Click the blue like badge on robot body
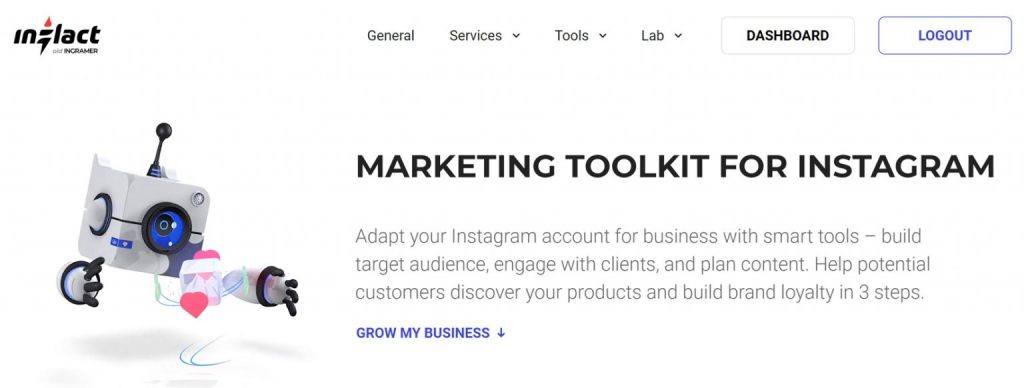 coord(121,243)
